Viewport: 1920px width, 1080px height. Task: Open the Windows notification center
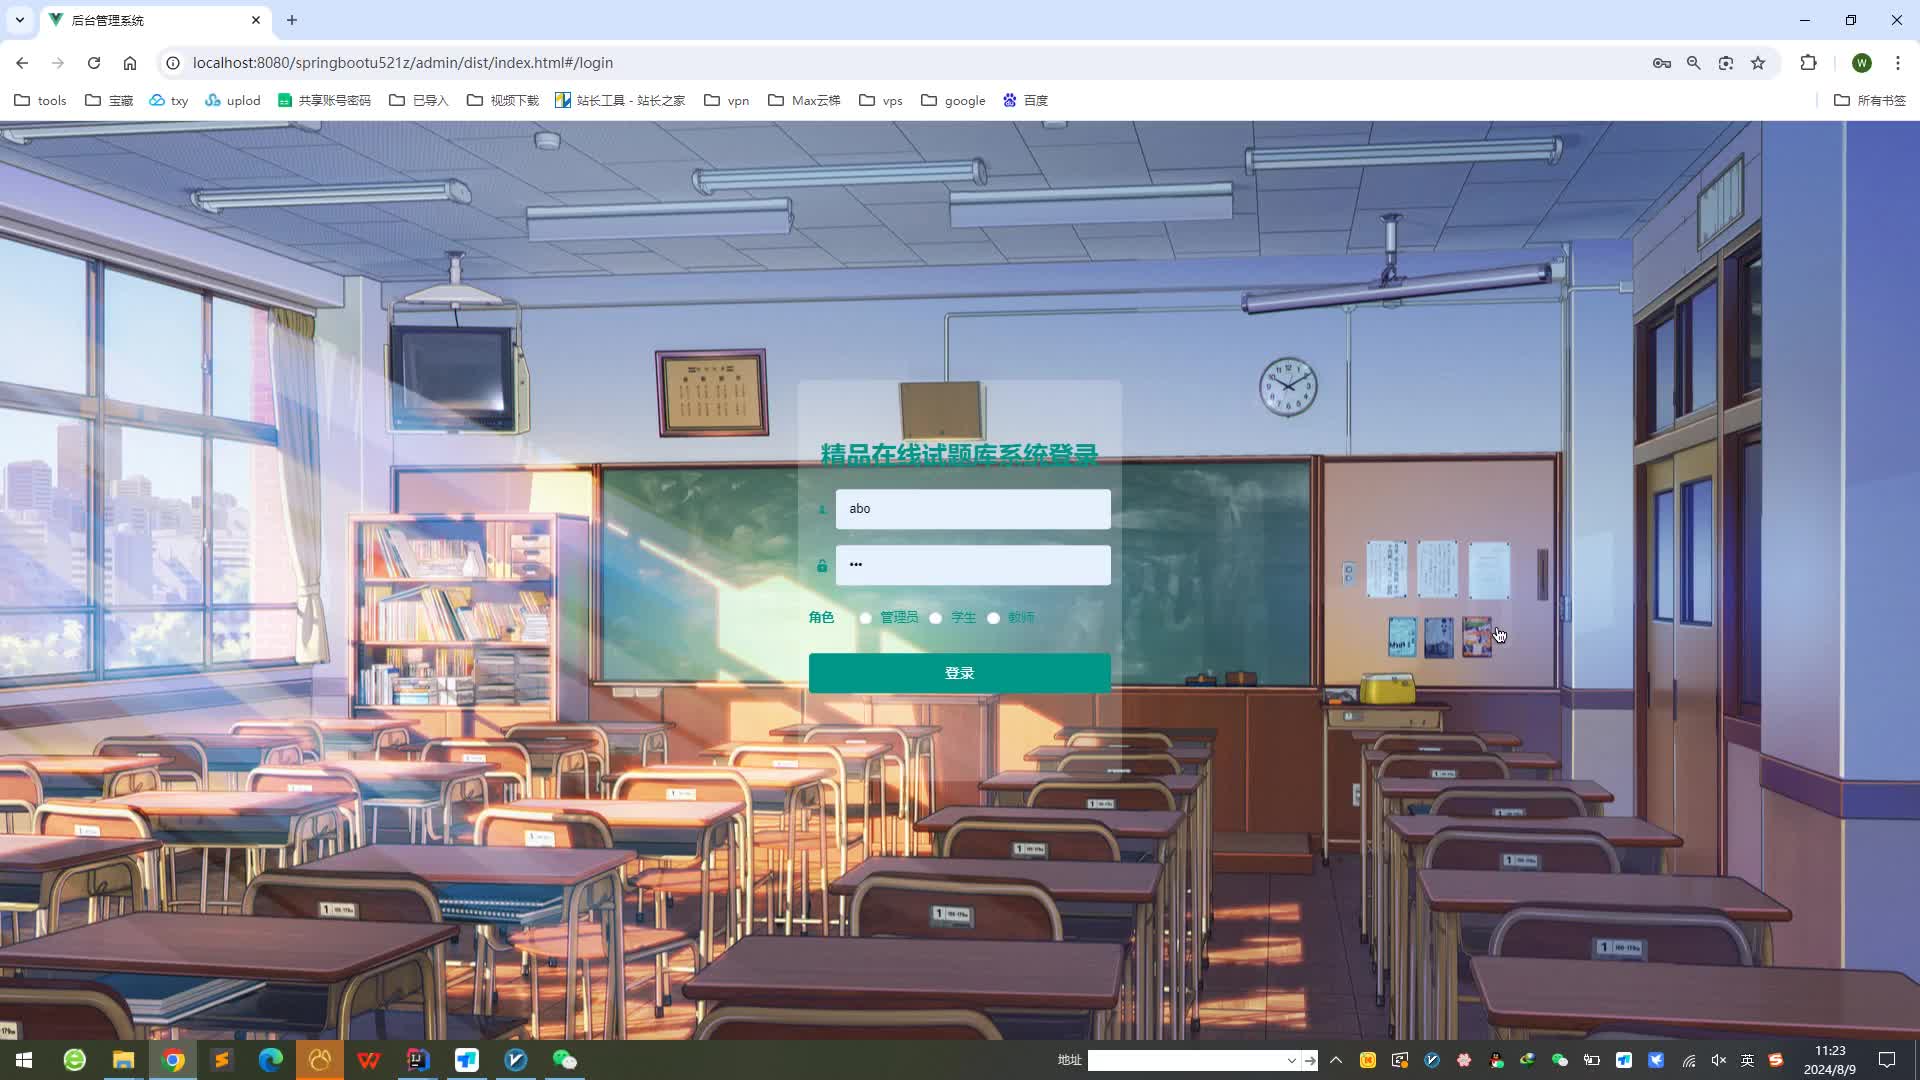tap(1887, 1060)
